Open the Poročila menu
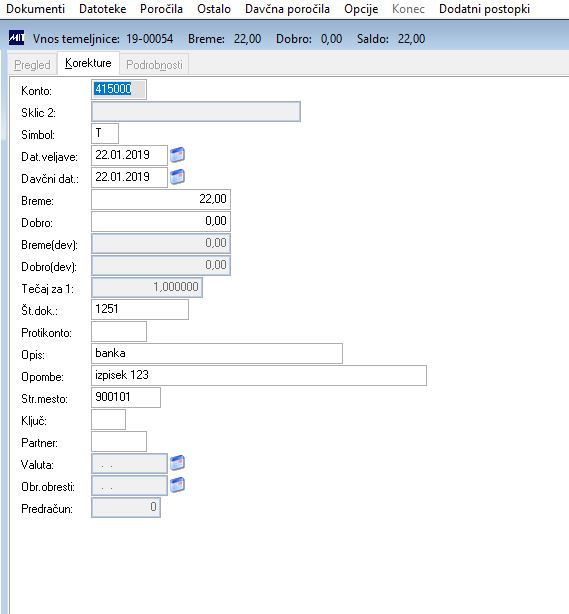 (161, 9)
